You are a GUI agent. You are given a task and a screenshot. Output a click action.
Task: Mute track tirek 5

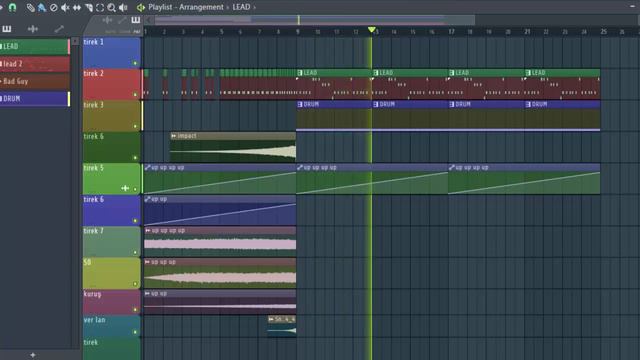pyautogui.click(x=135, y=189)
